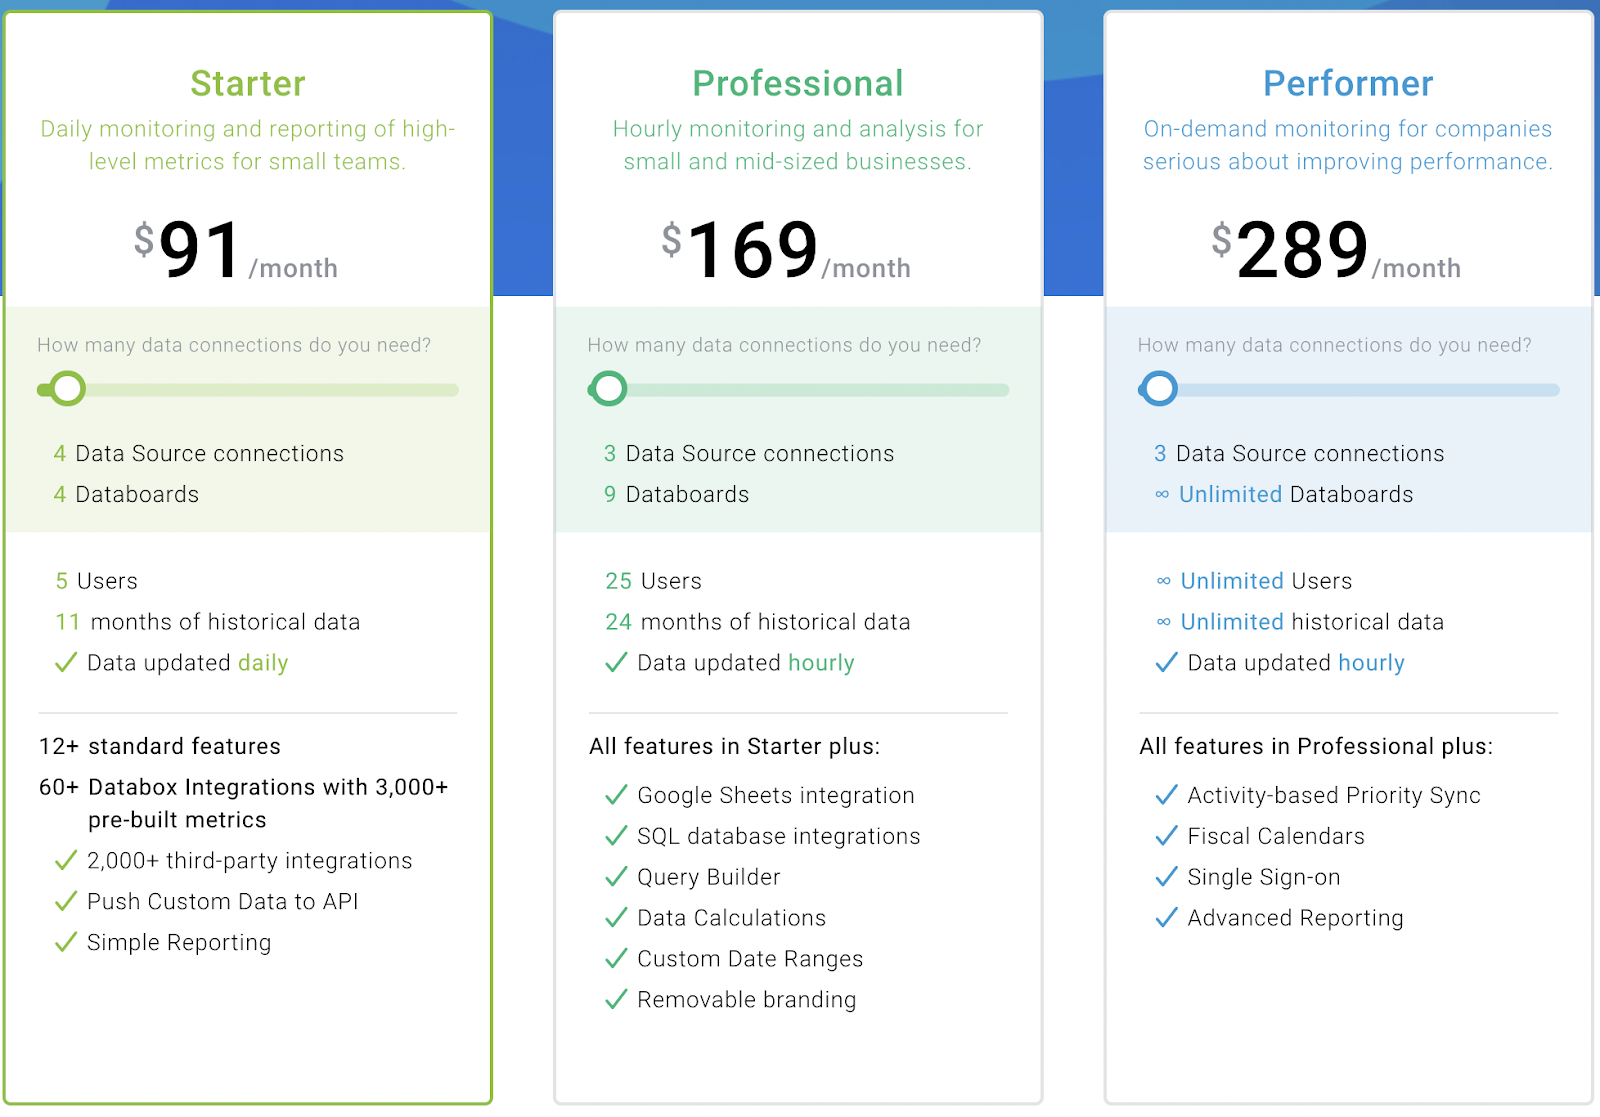Click the Query Builder feature text

[708, 877]
